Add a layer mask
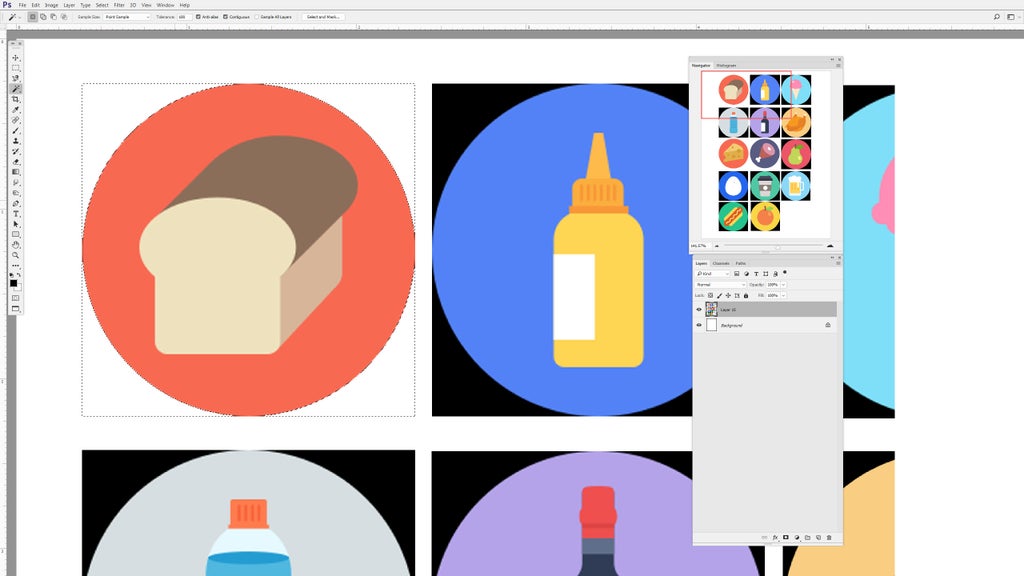Image resolution: width=1024 pixels, height=576 pixels. click(x=786, y=537)
